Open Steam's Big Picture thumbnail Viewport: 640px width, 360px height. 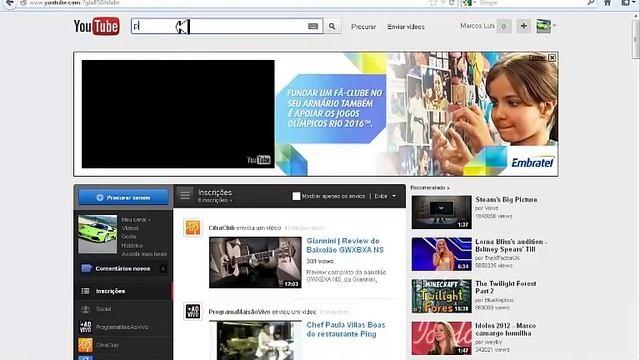click(441, 212)
